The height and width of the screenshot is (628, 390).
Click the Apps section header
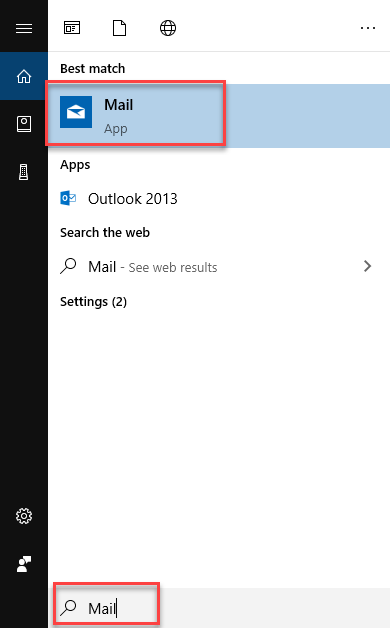[x=75, y=165]
